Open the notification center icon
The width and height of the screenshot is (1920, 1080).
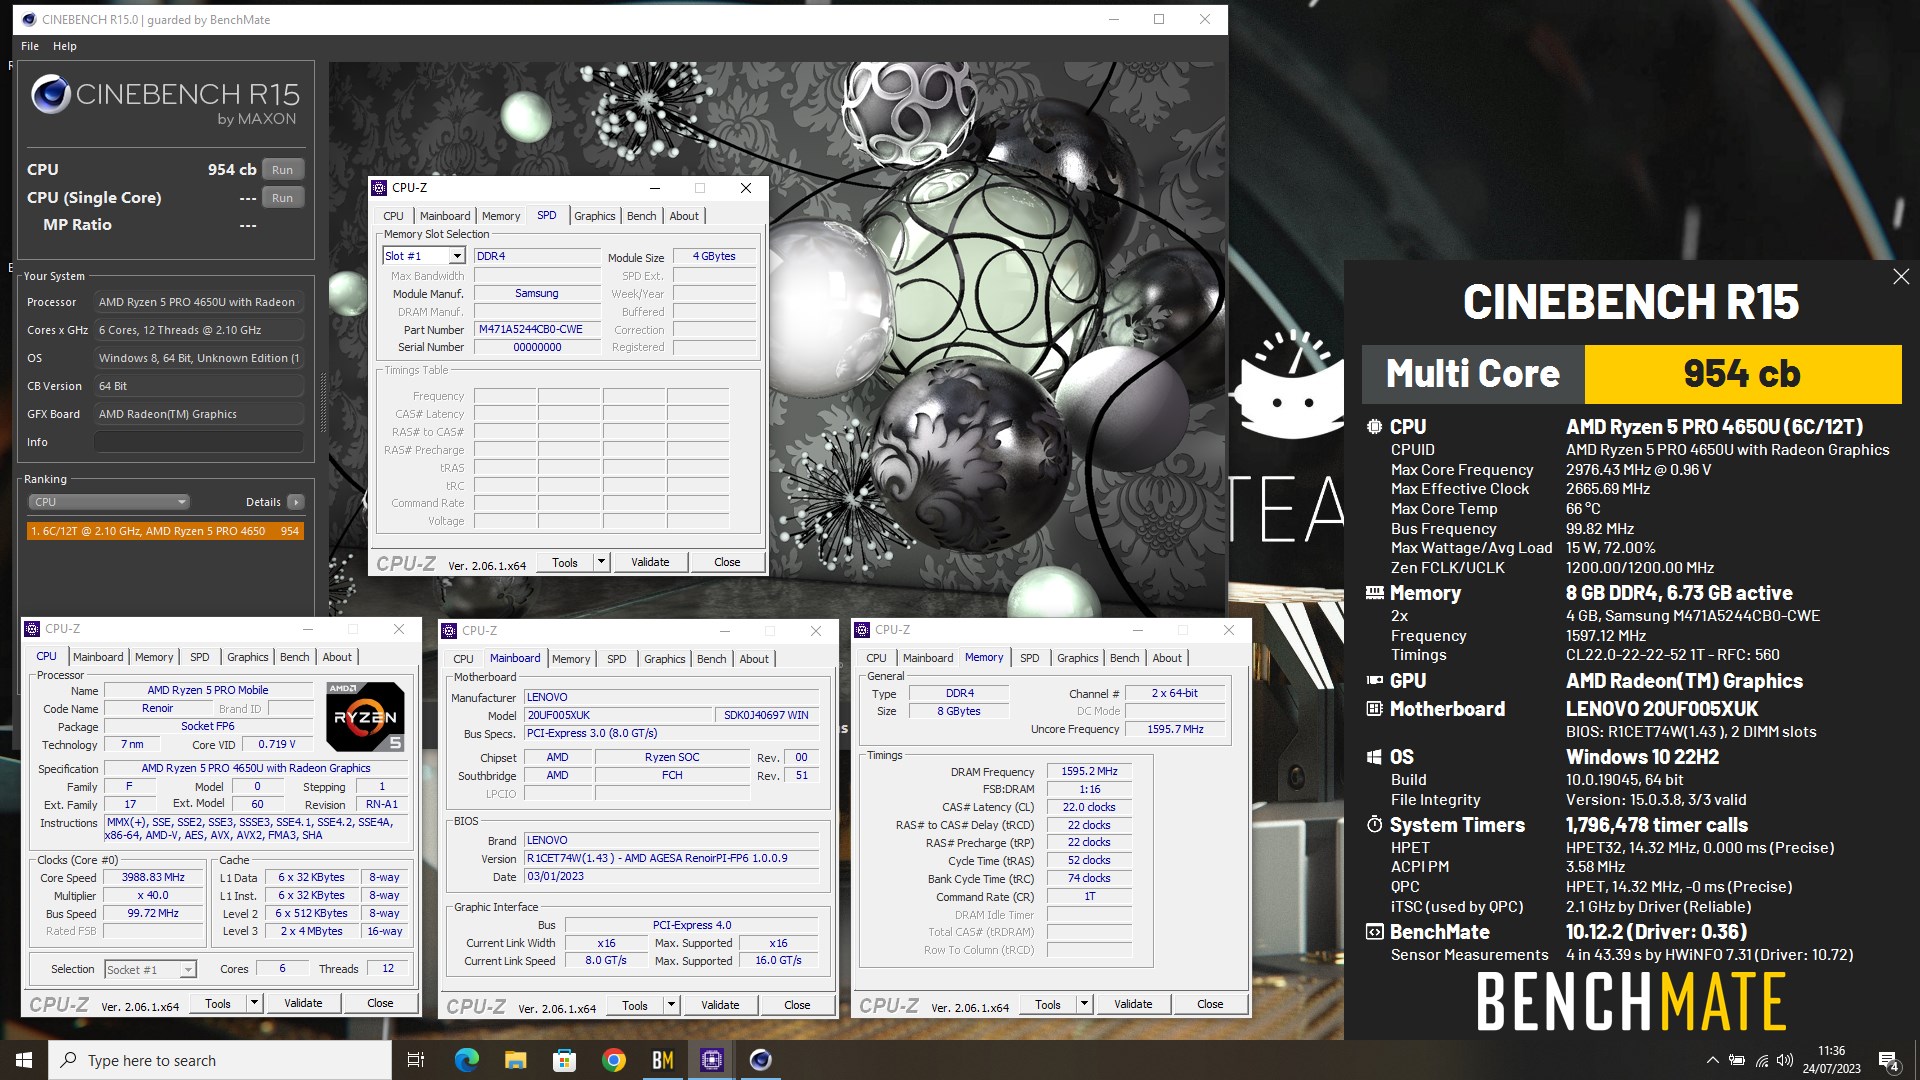1888,1060
